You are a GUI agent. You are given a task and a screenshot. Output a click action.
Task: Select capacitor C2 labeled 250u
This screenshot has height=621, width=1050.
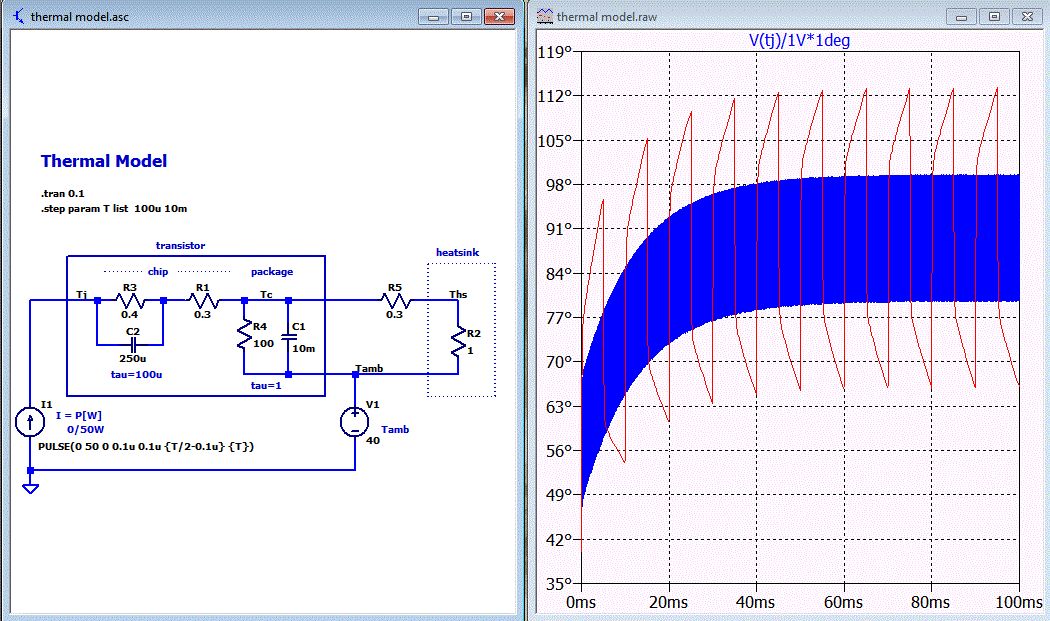[131, 345]
